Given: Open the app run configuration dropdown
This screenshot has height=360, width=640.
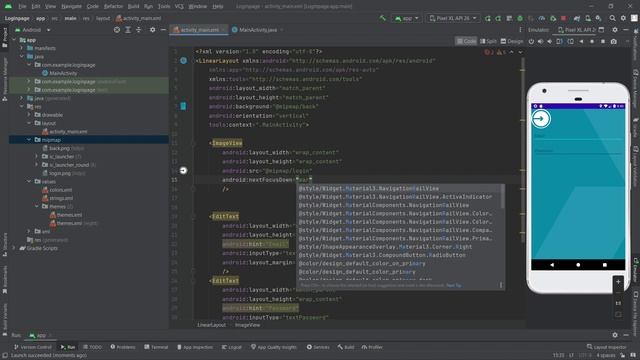Looking at the screenshot, I should coord(407,18).
